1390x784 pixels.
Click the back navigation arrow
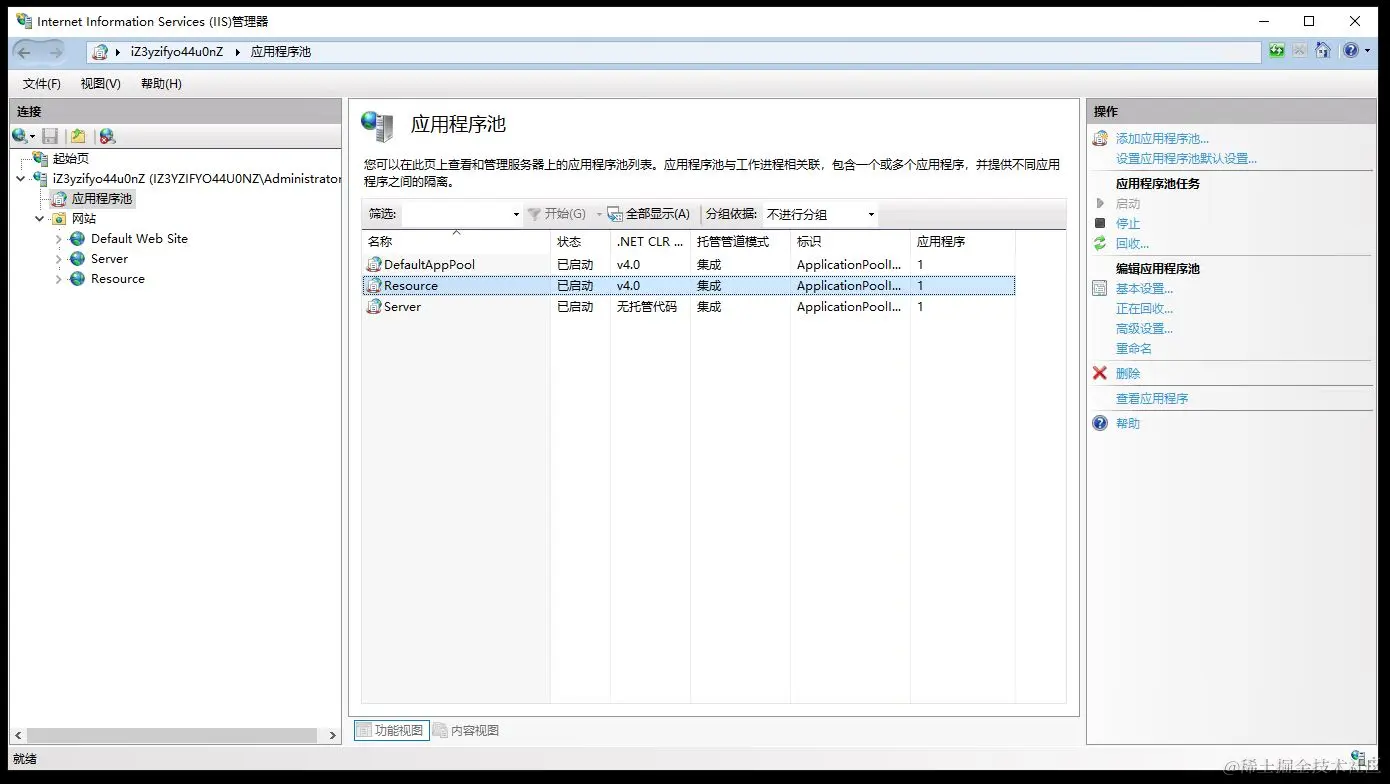click(25, 52)
